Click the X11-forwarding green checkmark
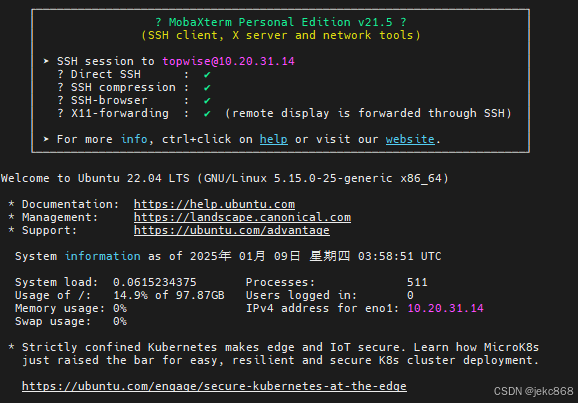The height and width of the screenshot is (403, 578). point(207,114)
